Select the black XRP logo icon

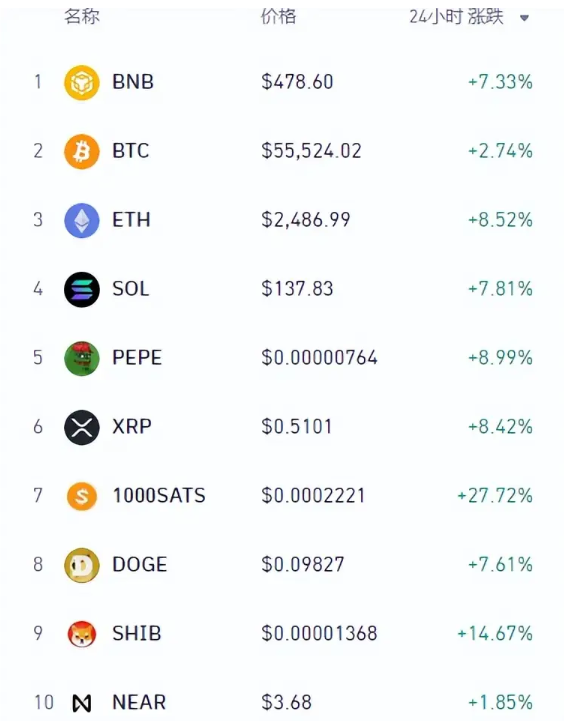point(82,428)
